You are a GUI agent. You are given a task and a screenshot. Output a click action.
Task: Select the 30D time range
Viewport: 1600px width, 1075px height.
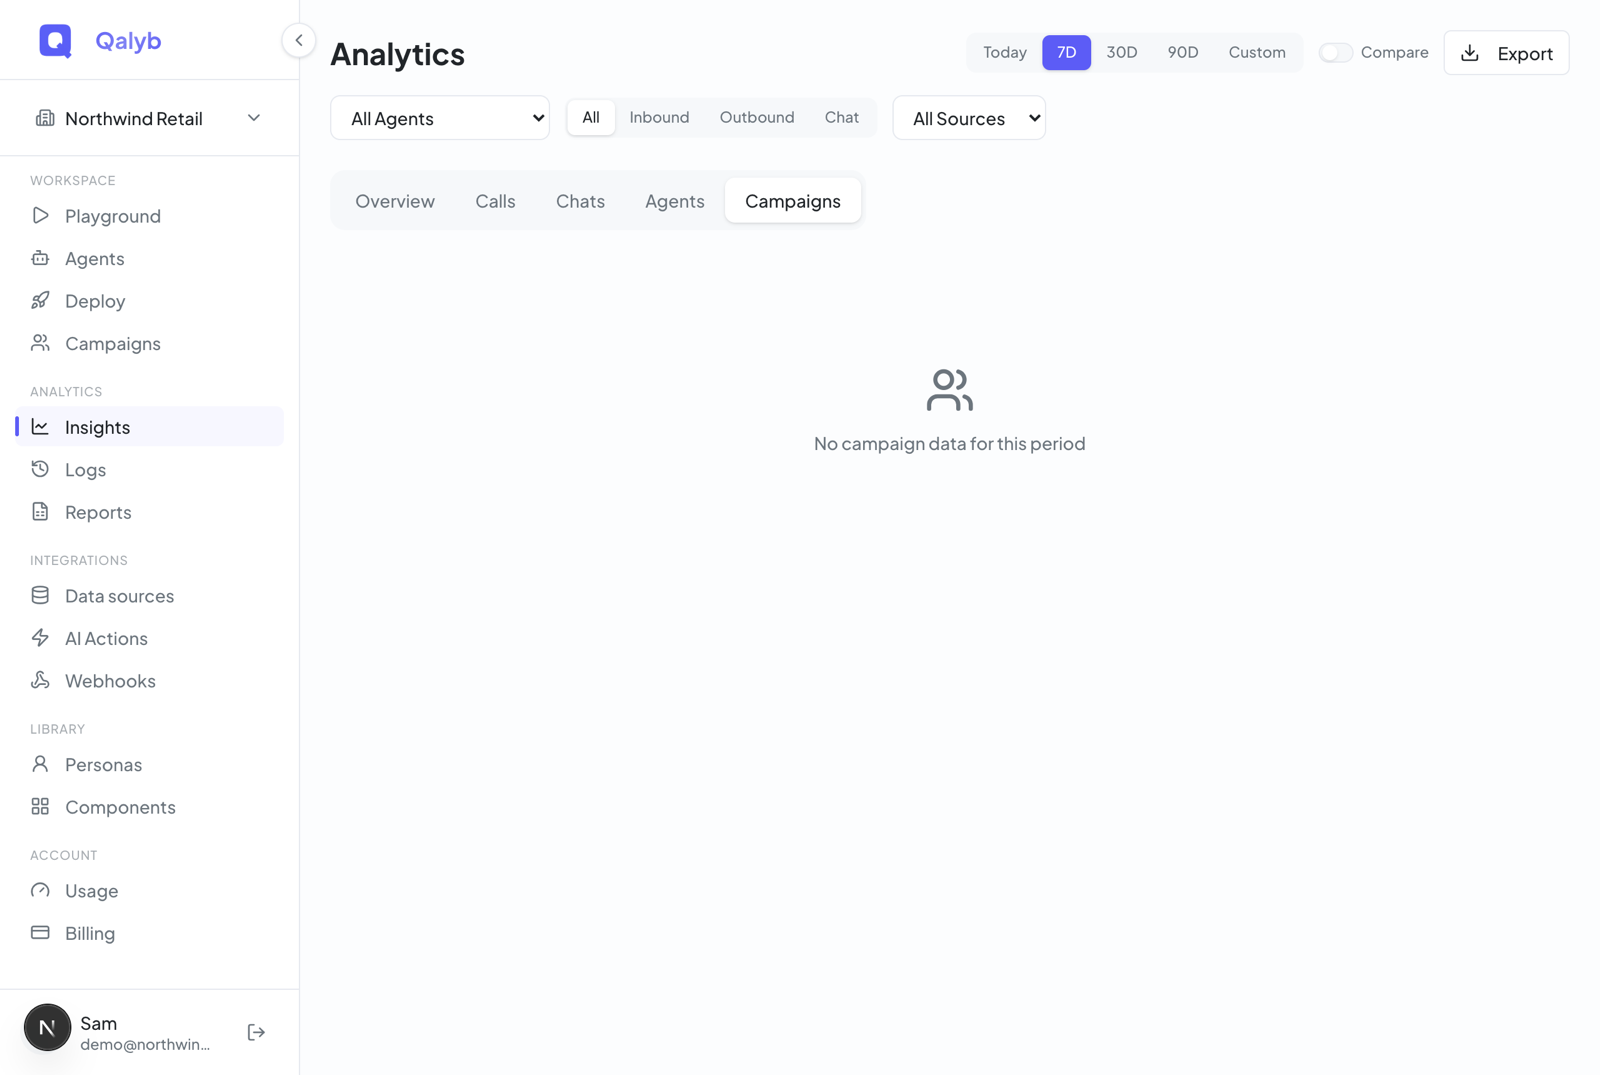[1122, 52]
